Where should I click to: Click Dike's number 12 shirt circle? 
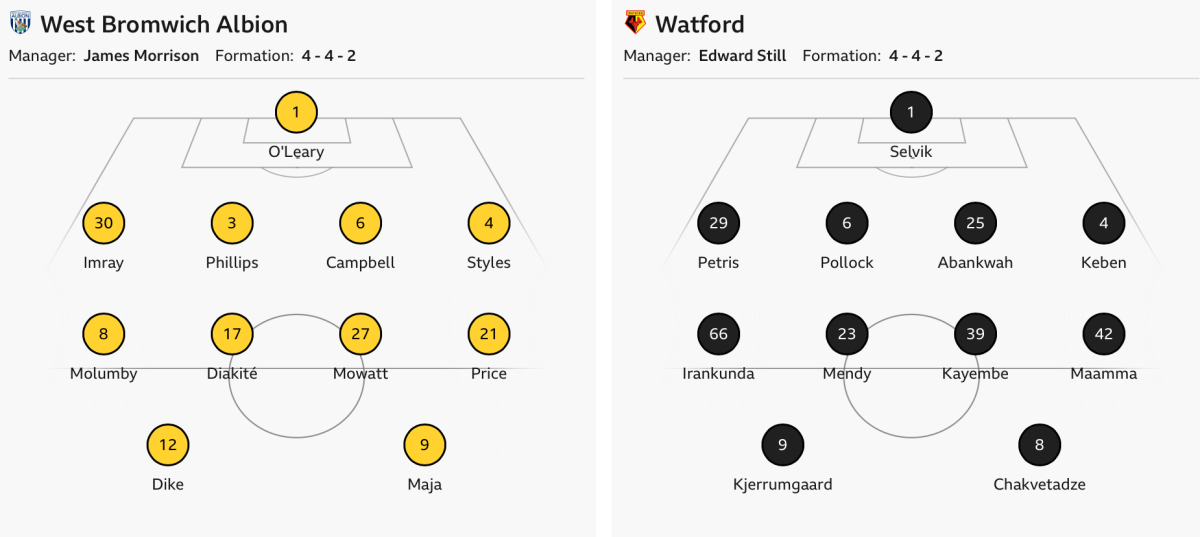tap(168, 445)
